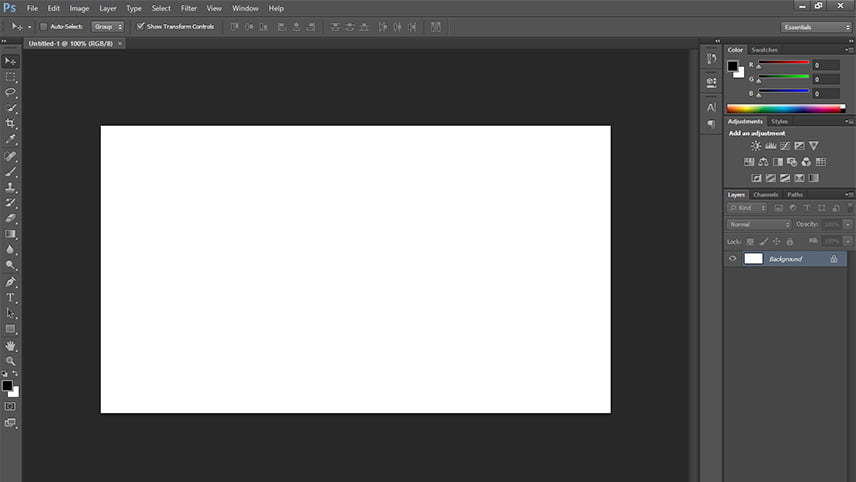The width and height of the screenshot is (856, 482).
Task: Open the collapsed Character panel icon
Action: coord(711,107)
